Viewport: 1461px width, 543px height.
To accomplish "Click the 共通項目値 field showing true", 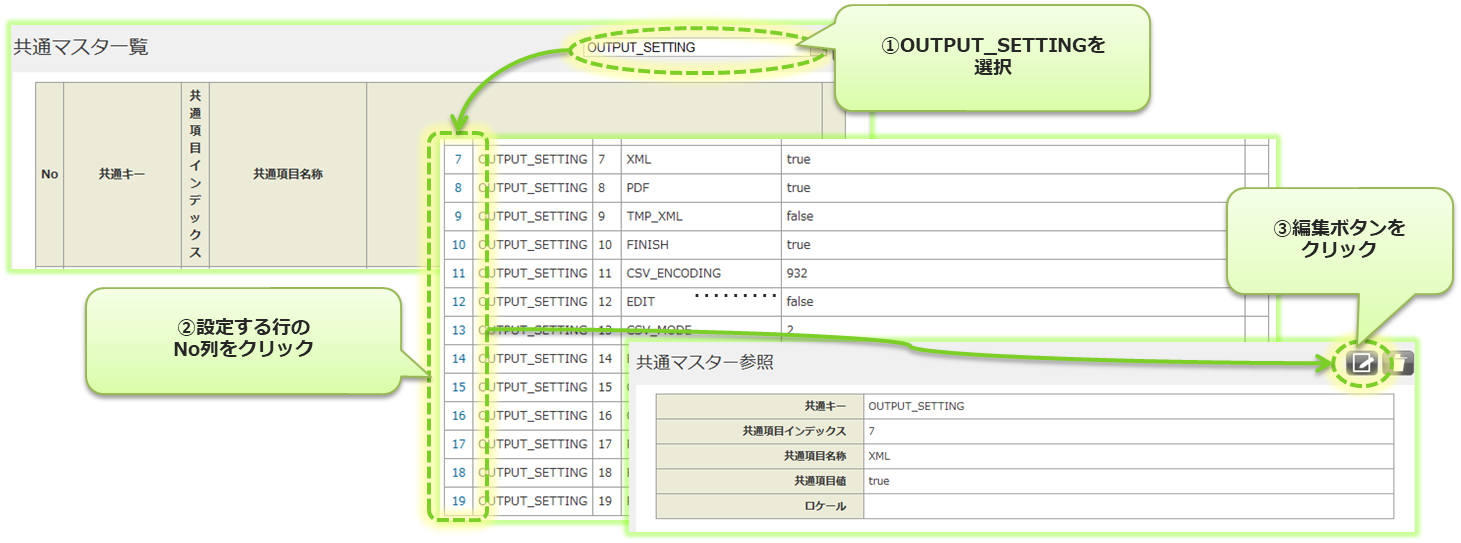I will (x=1127, y=481).
